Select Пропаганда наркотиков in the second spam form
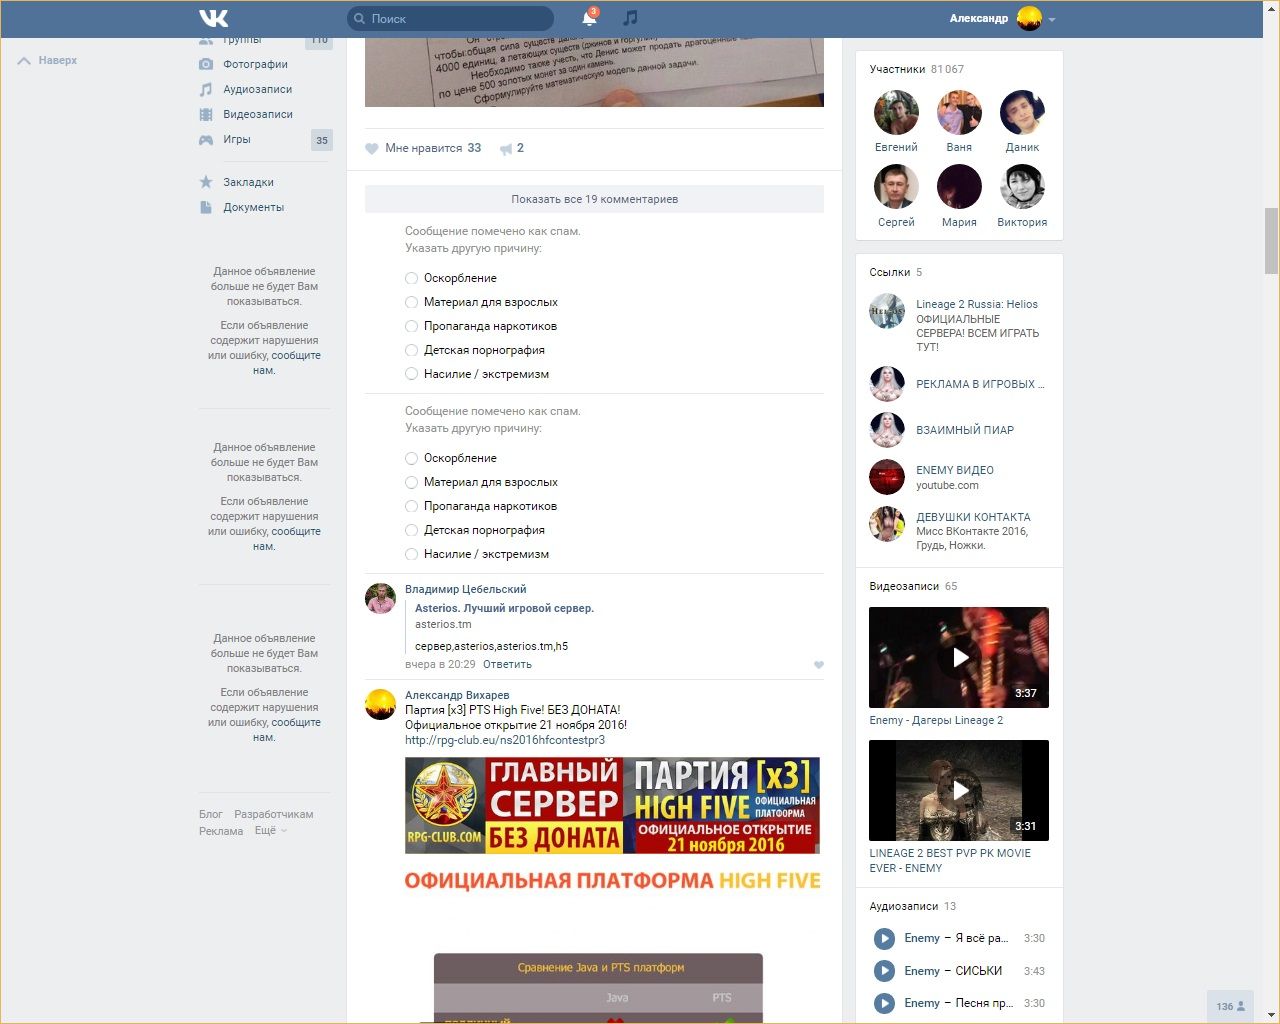 [x=411, y=506]
